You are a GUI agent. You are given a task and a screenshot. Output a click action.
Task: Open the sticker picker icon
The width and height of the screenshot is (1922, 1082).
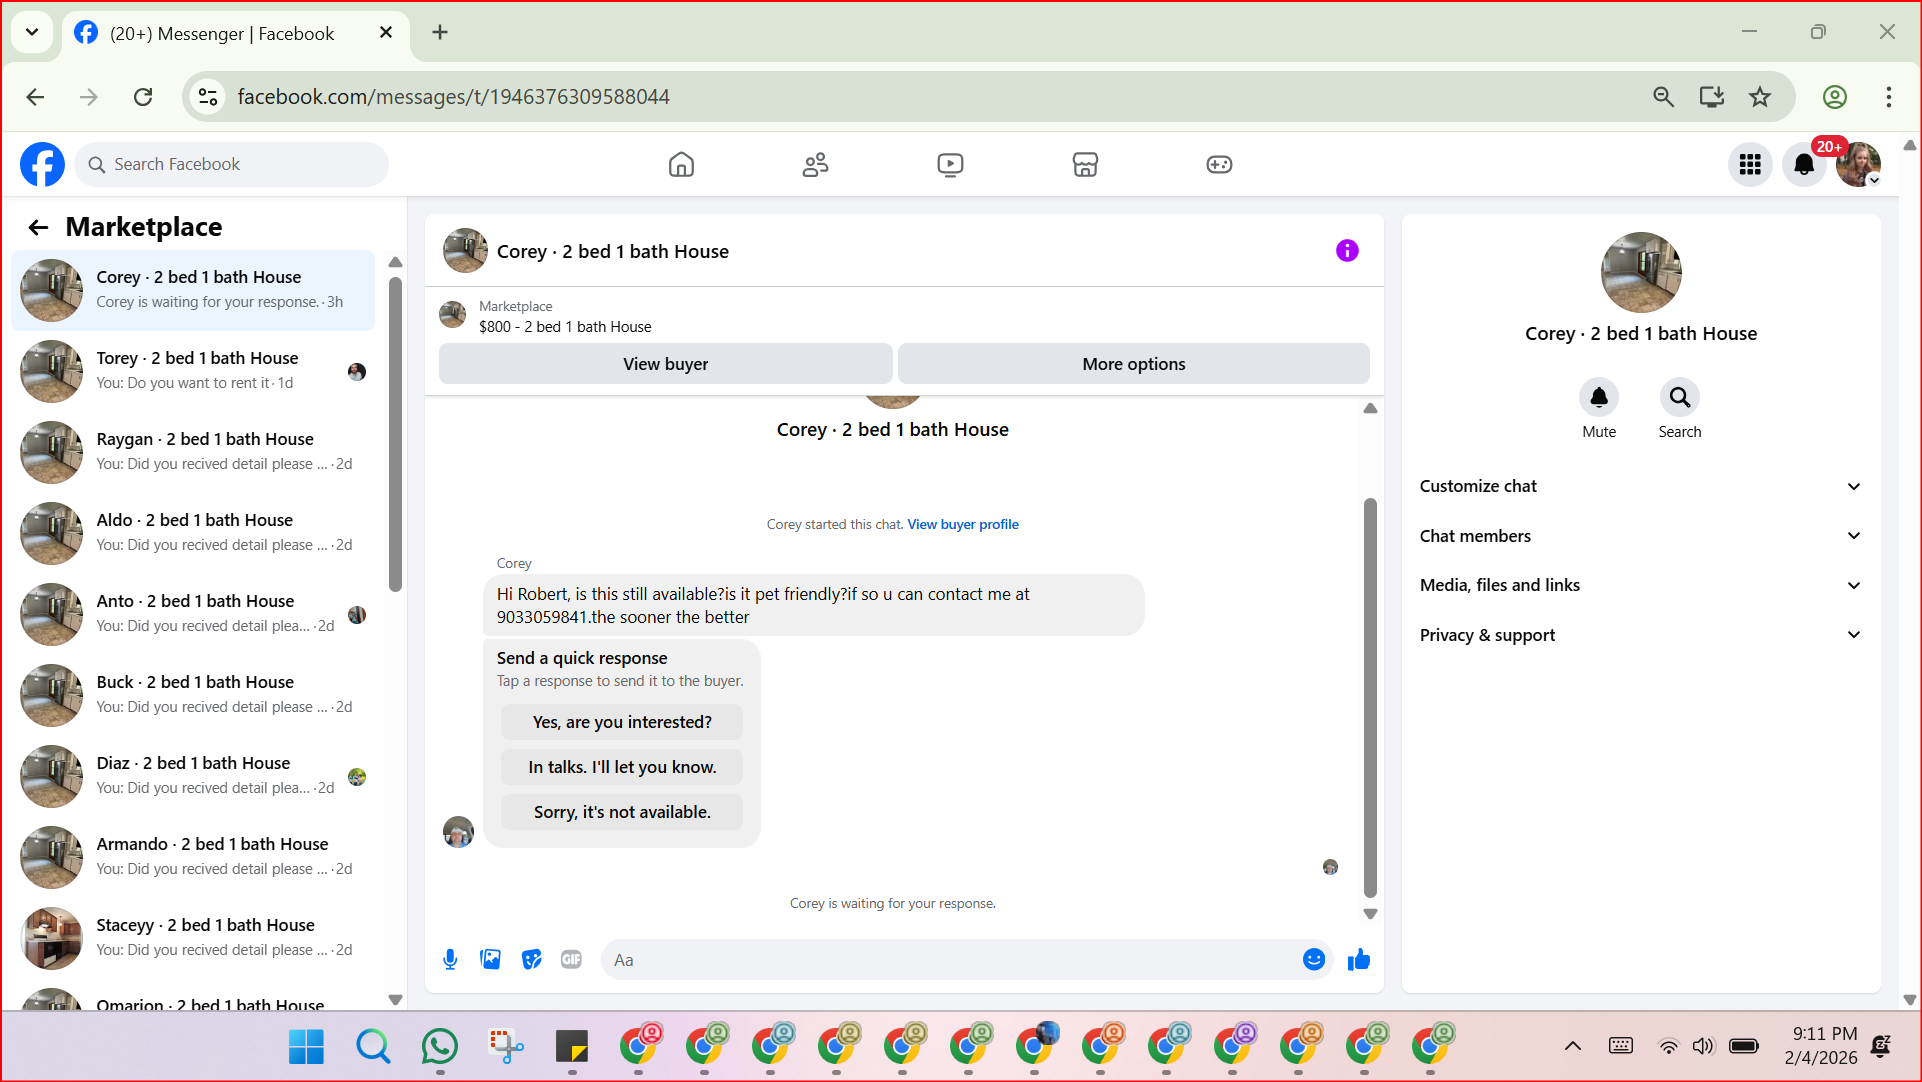click(x=532, y=960)
